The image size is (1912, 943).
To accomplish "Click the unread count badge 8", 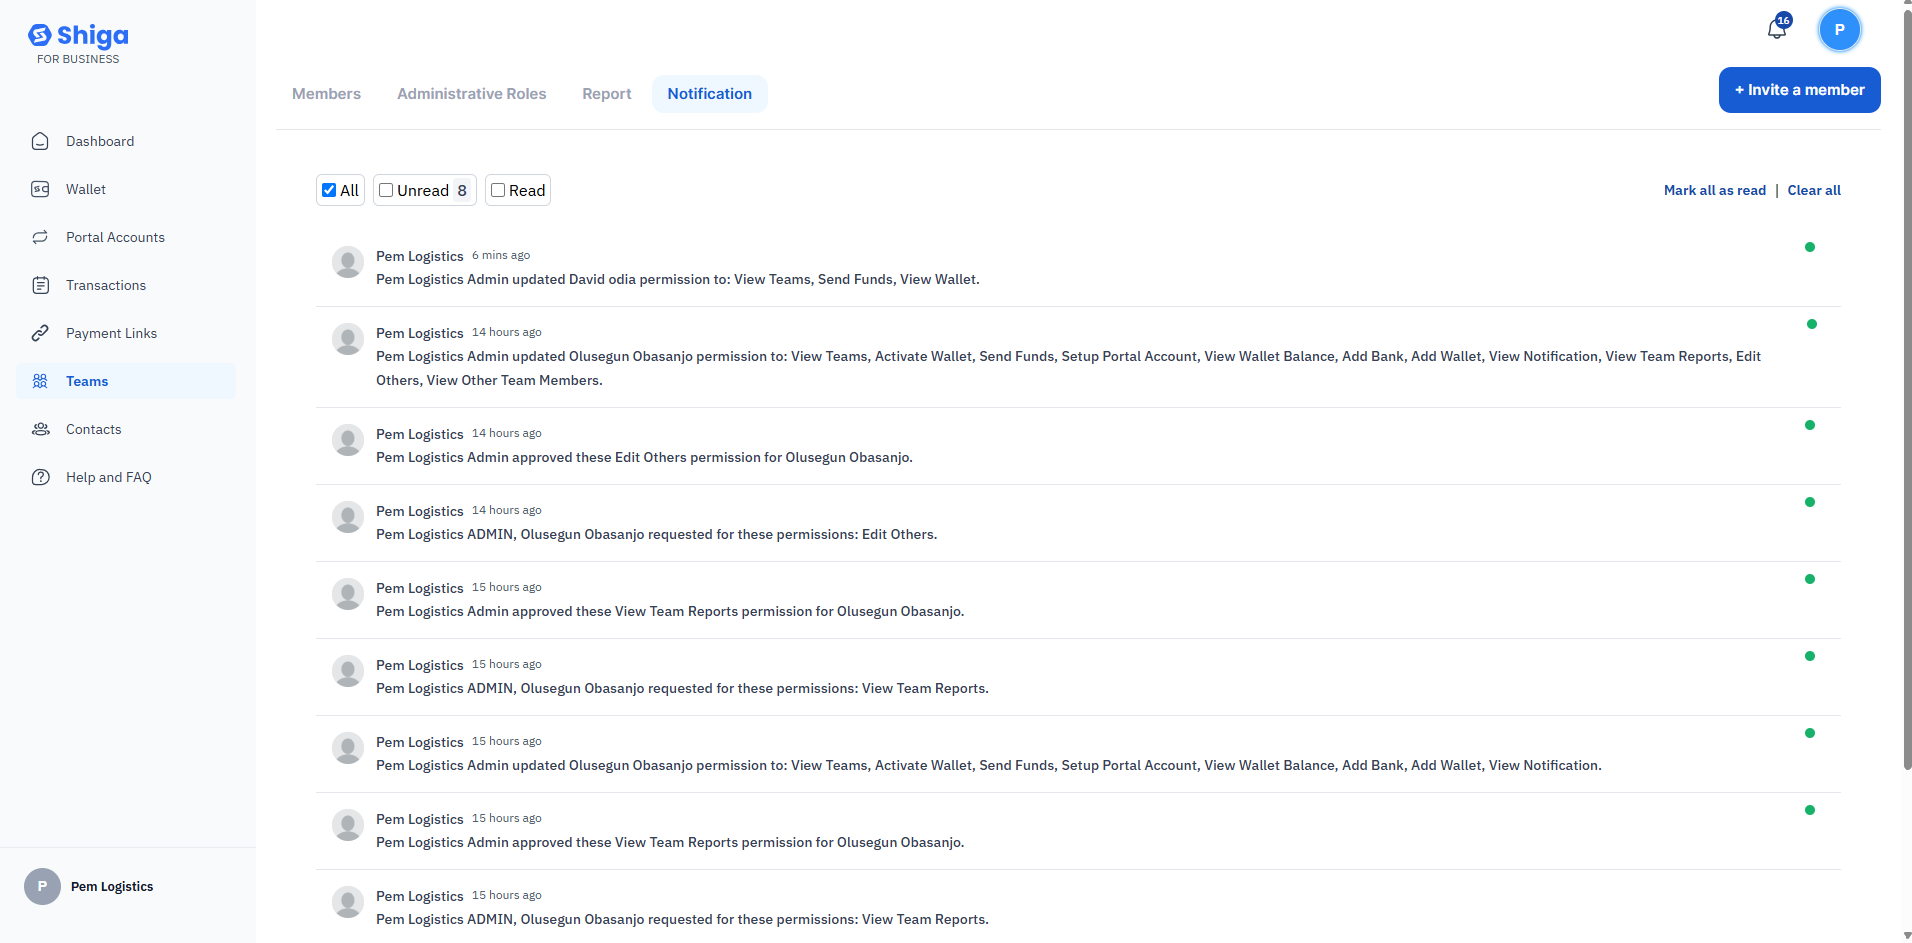I will pyautogui.click(x=462, y=190).
